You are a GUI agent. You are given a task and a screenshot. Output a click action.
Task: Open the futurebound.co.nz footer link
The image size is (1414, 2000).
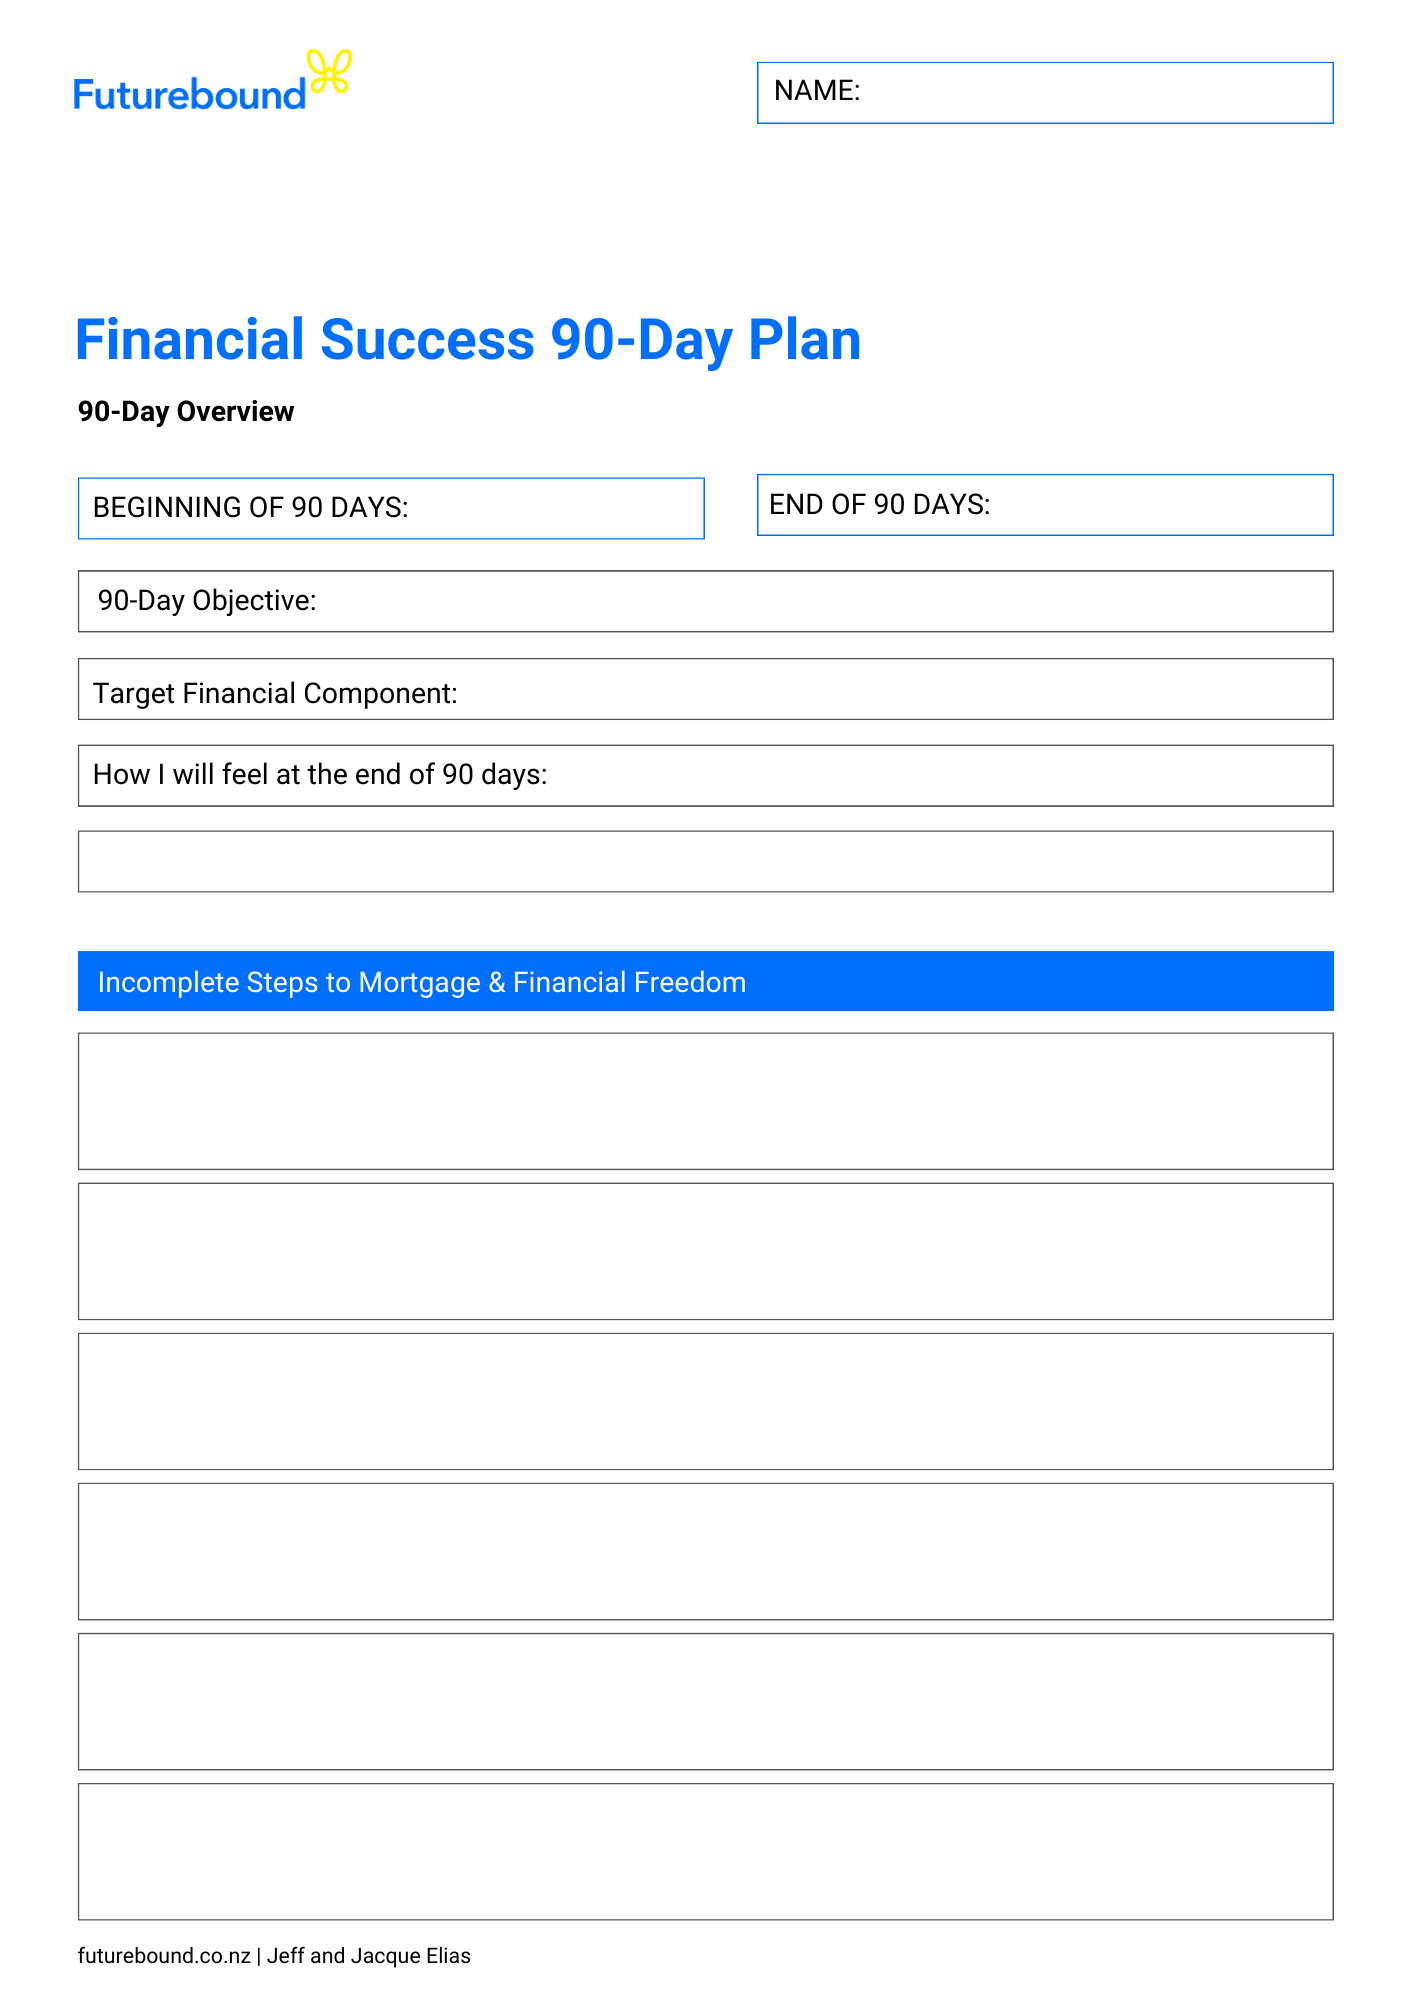pyautogui.click(x=164, y=1955)
